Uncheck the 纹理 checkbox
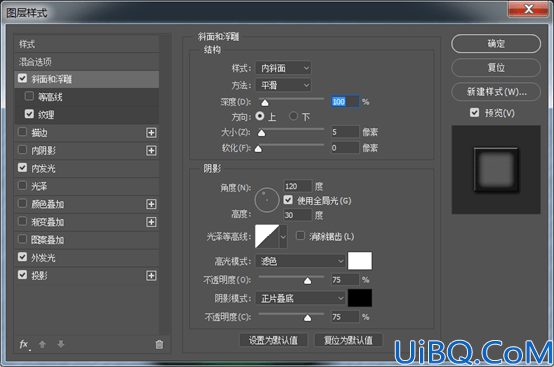 [29, 114]
